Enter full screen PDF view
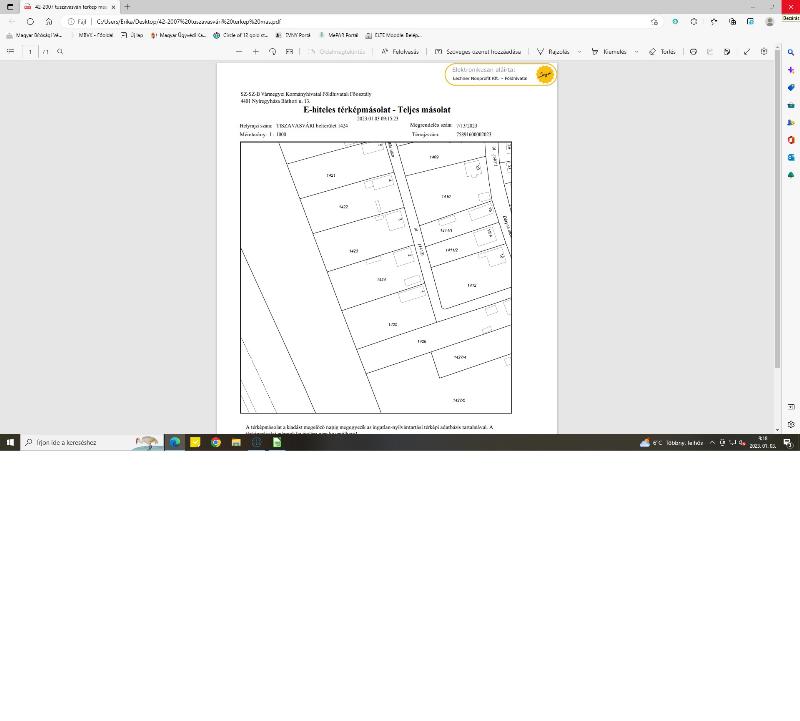The height and width of the screenshot is (721, 800). (x=747, y=52)
